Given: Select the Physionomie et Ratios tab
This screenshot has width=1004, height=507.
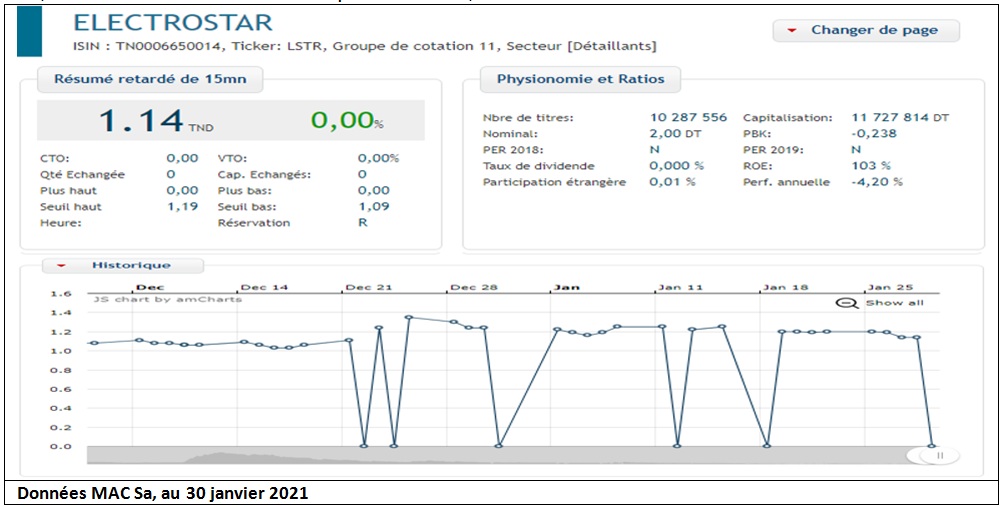Looking at the screenshot, I should 581,79.
